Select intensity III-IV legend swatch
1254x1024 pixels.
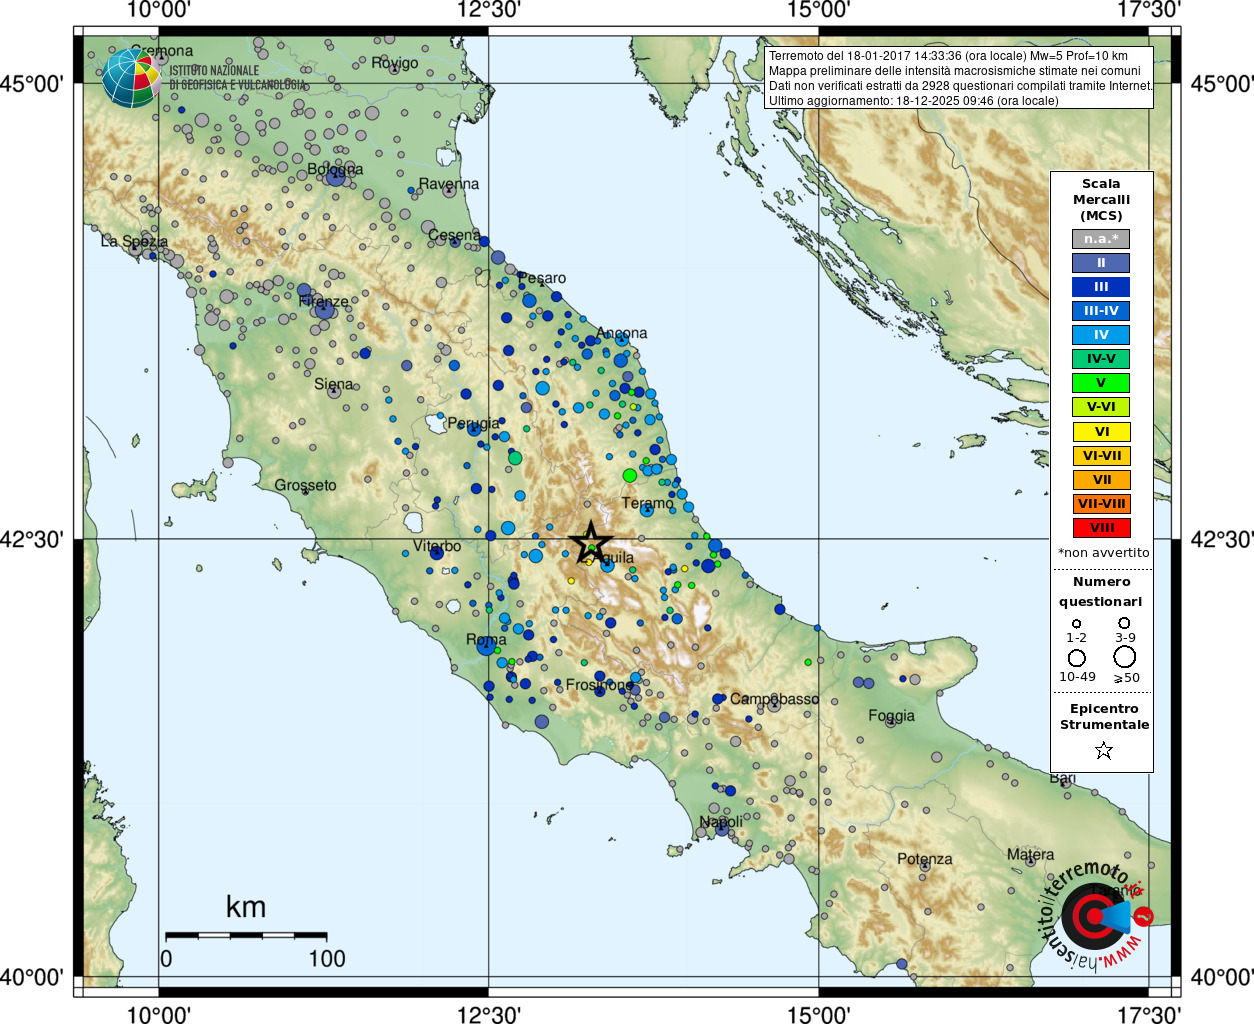pos(1101,311)
